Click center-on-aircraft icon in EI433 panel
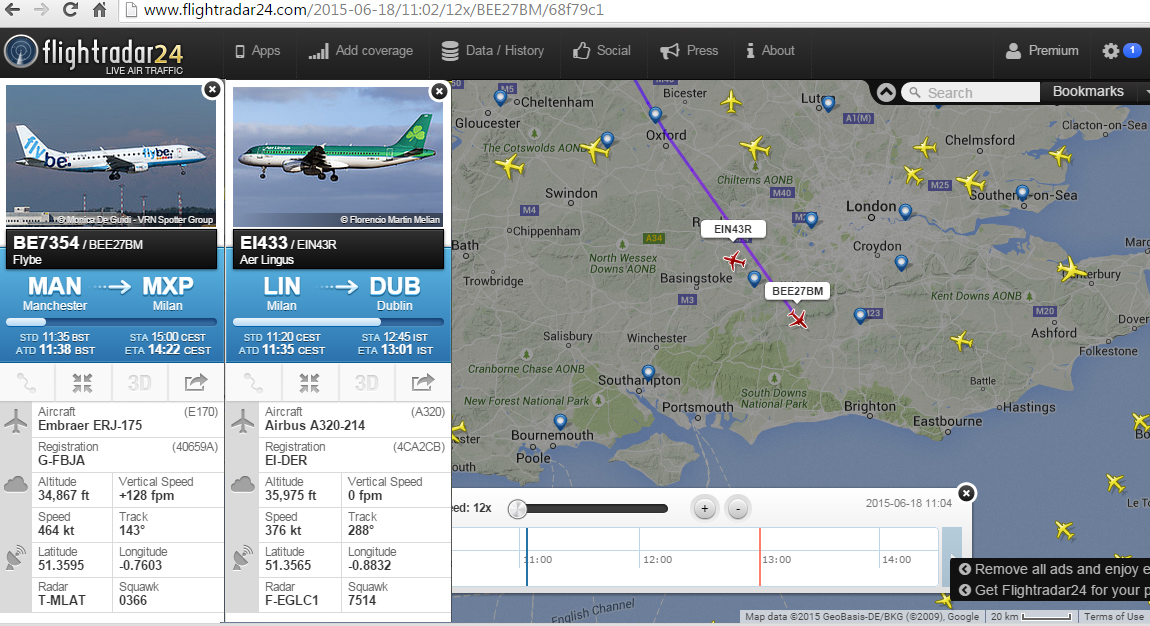Viewport: 1150px width, 626px height. tap(310, 383)
